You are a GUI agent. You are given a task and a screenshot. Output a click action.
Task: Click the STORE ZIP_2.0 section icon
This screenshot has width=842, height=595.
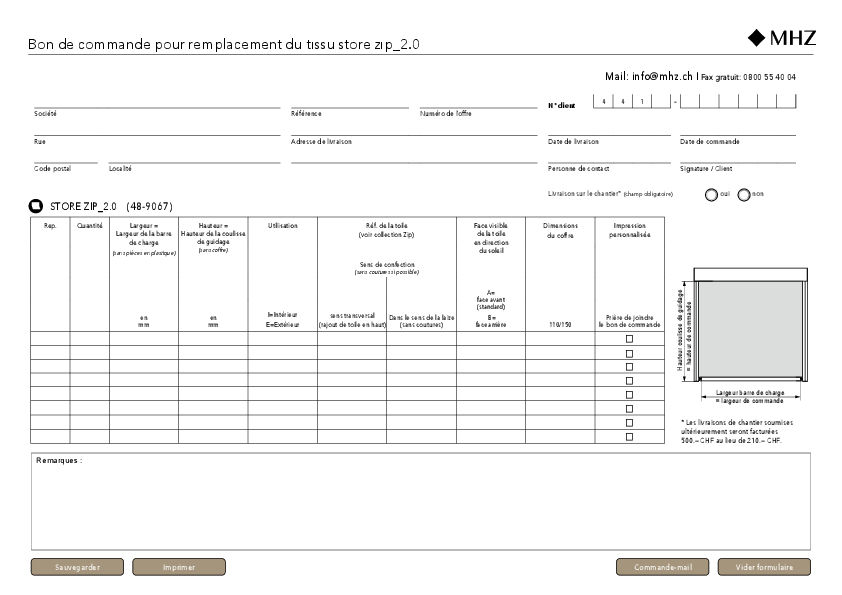click(x=36, y=206)
